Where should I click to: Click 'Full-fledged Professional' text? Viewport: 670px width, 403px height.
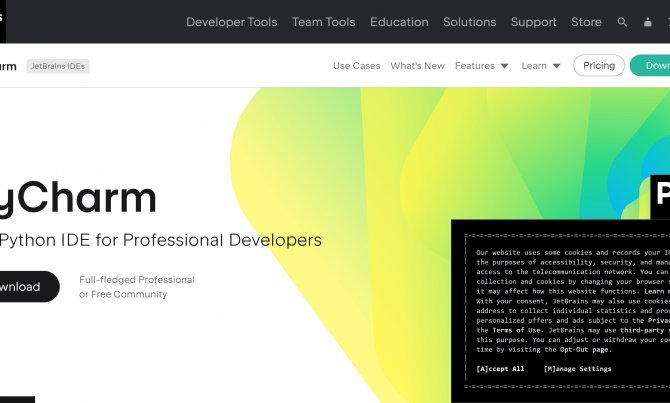click(137, 280)
